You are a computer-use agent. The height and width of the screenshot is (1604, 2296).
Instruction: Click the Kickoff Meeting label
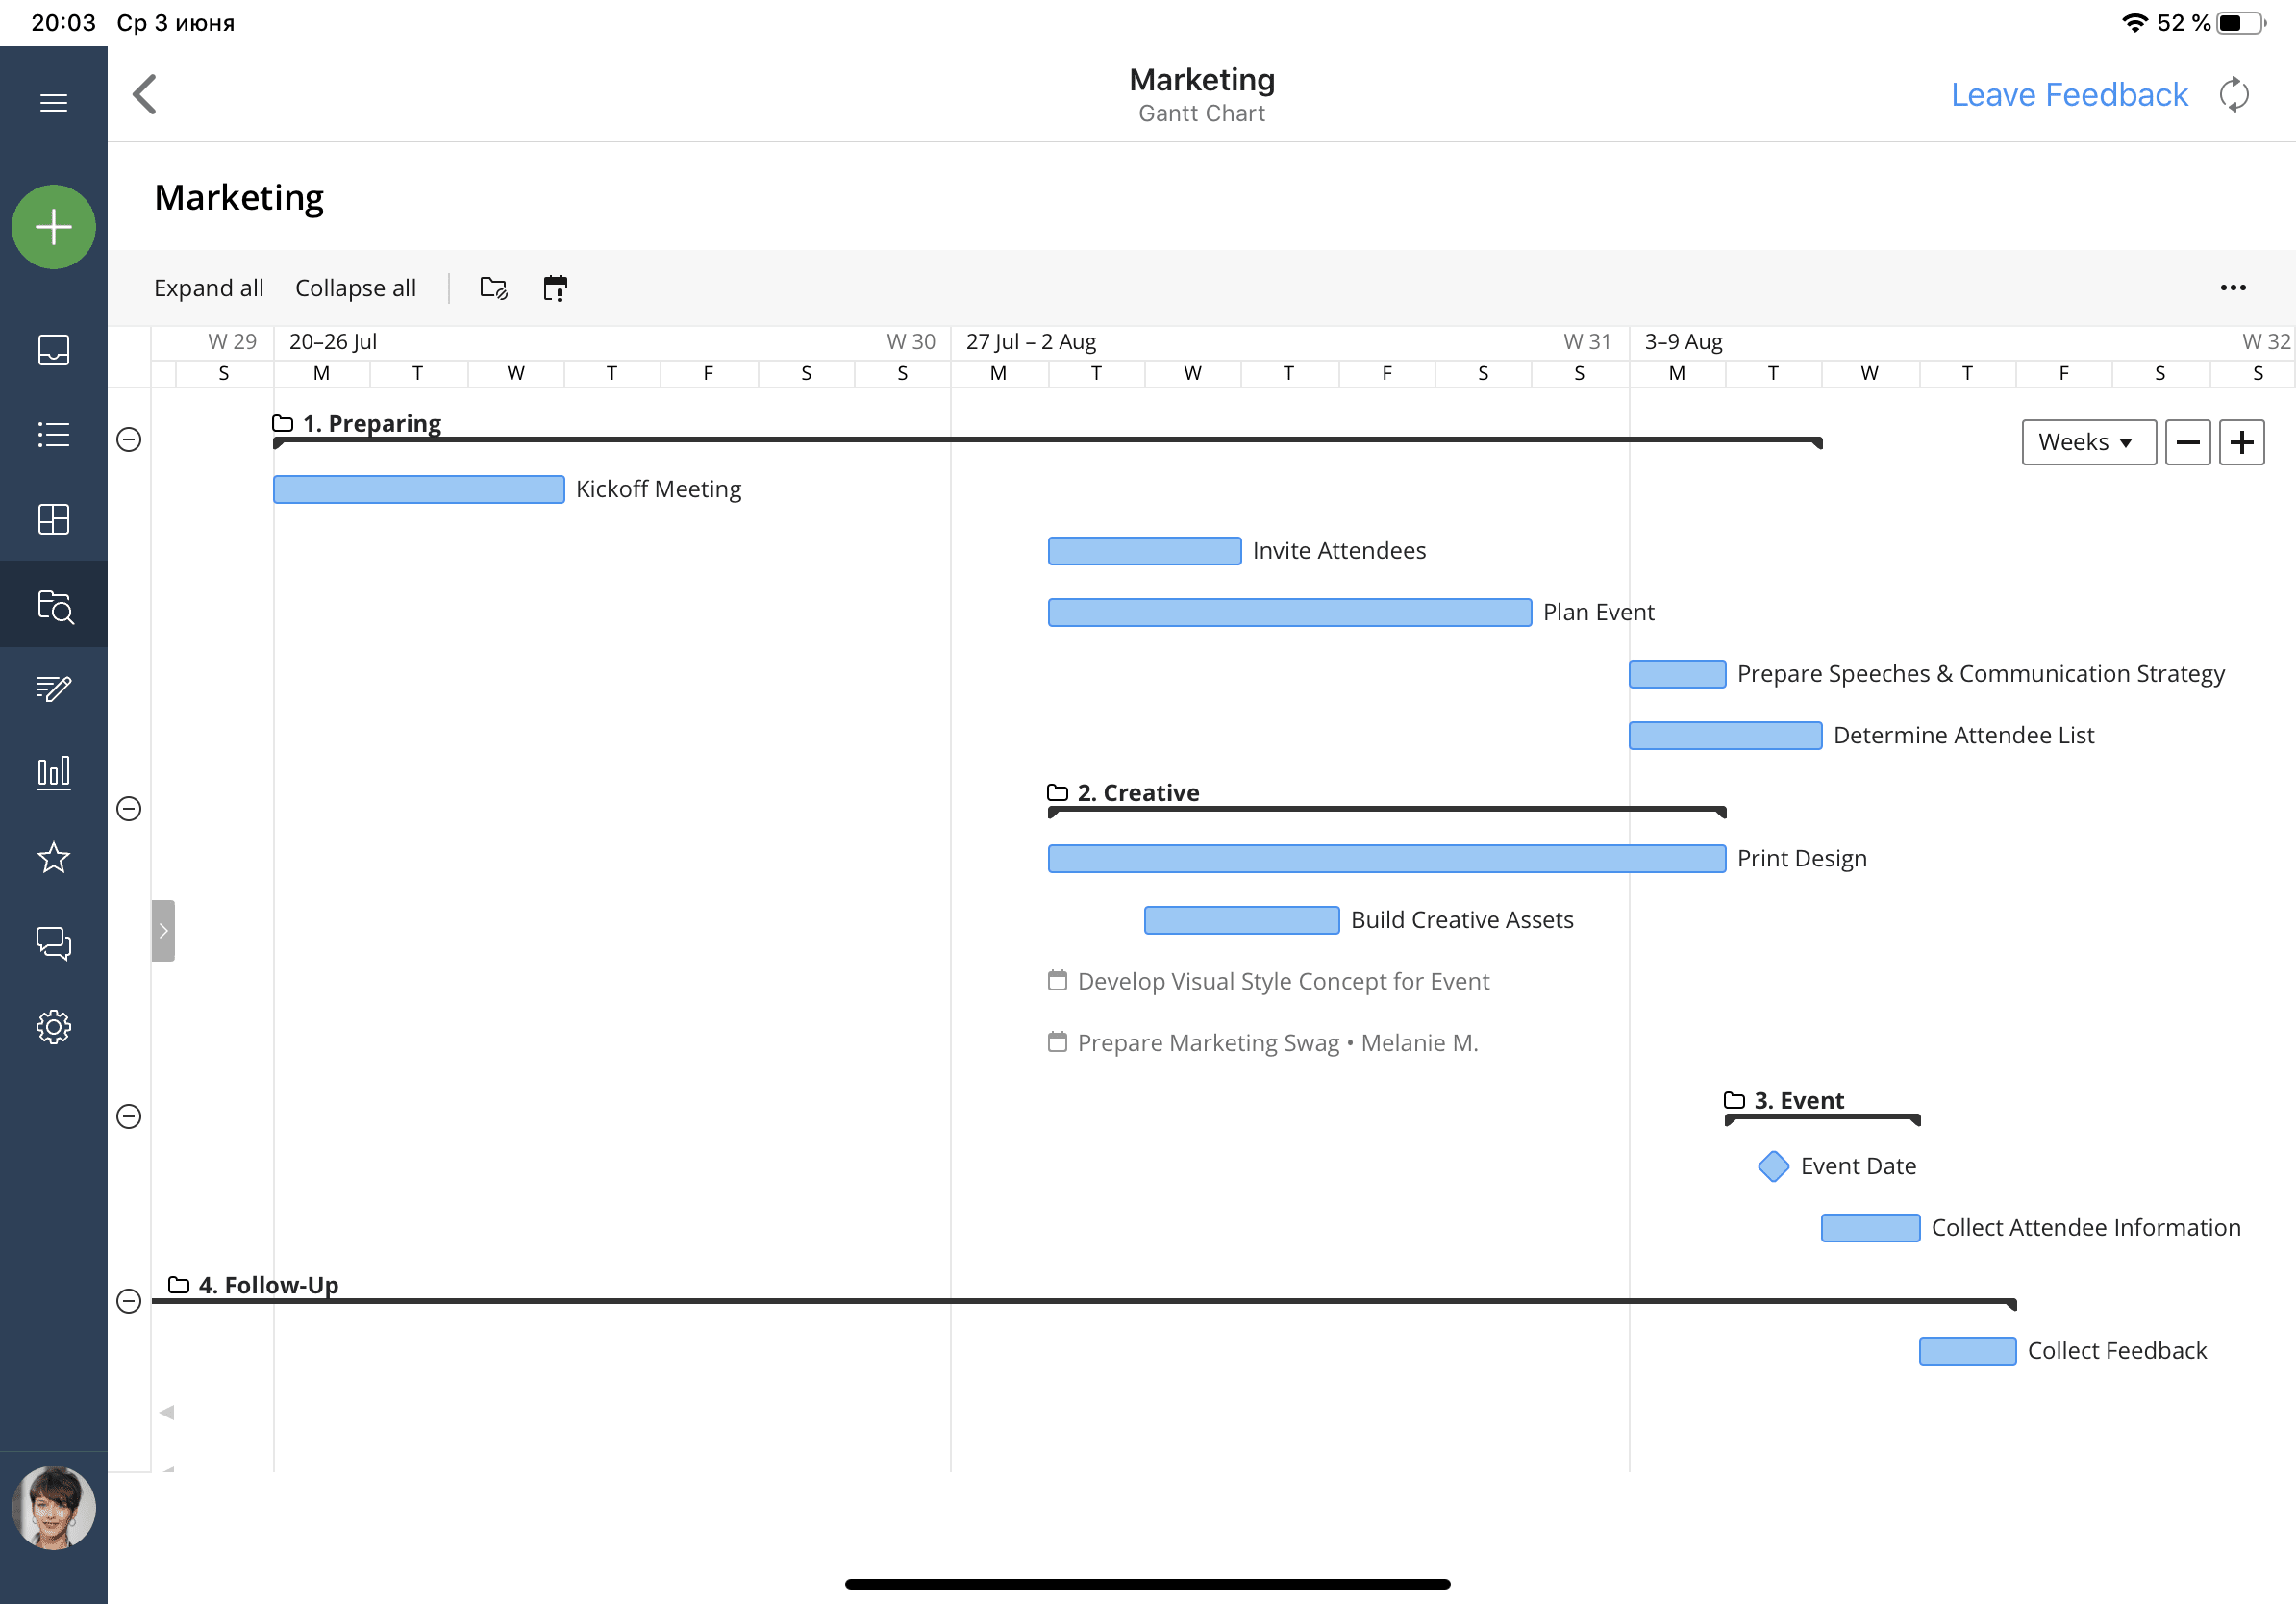click(659, 489)
